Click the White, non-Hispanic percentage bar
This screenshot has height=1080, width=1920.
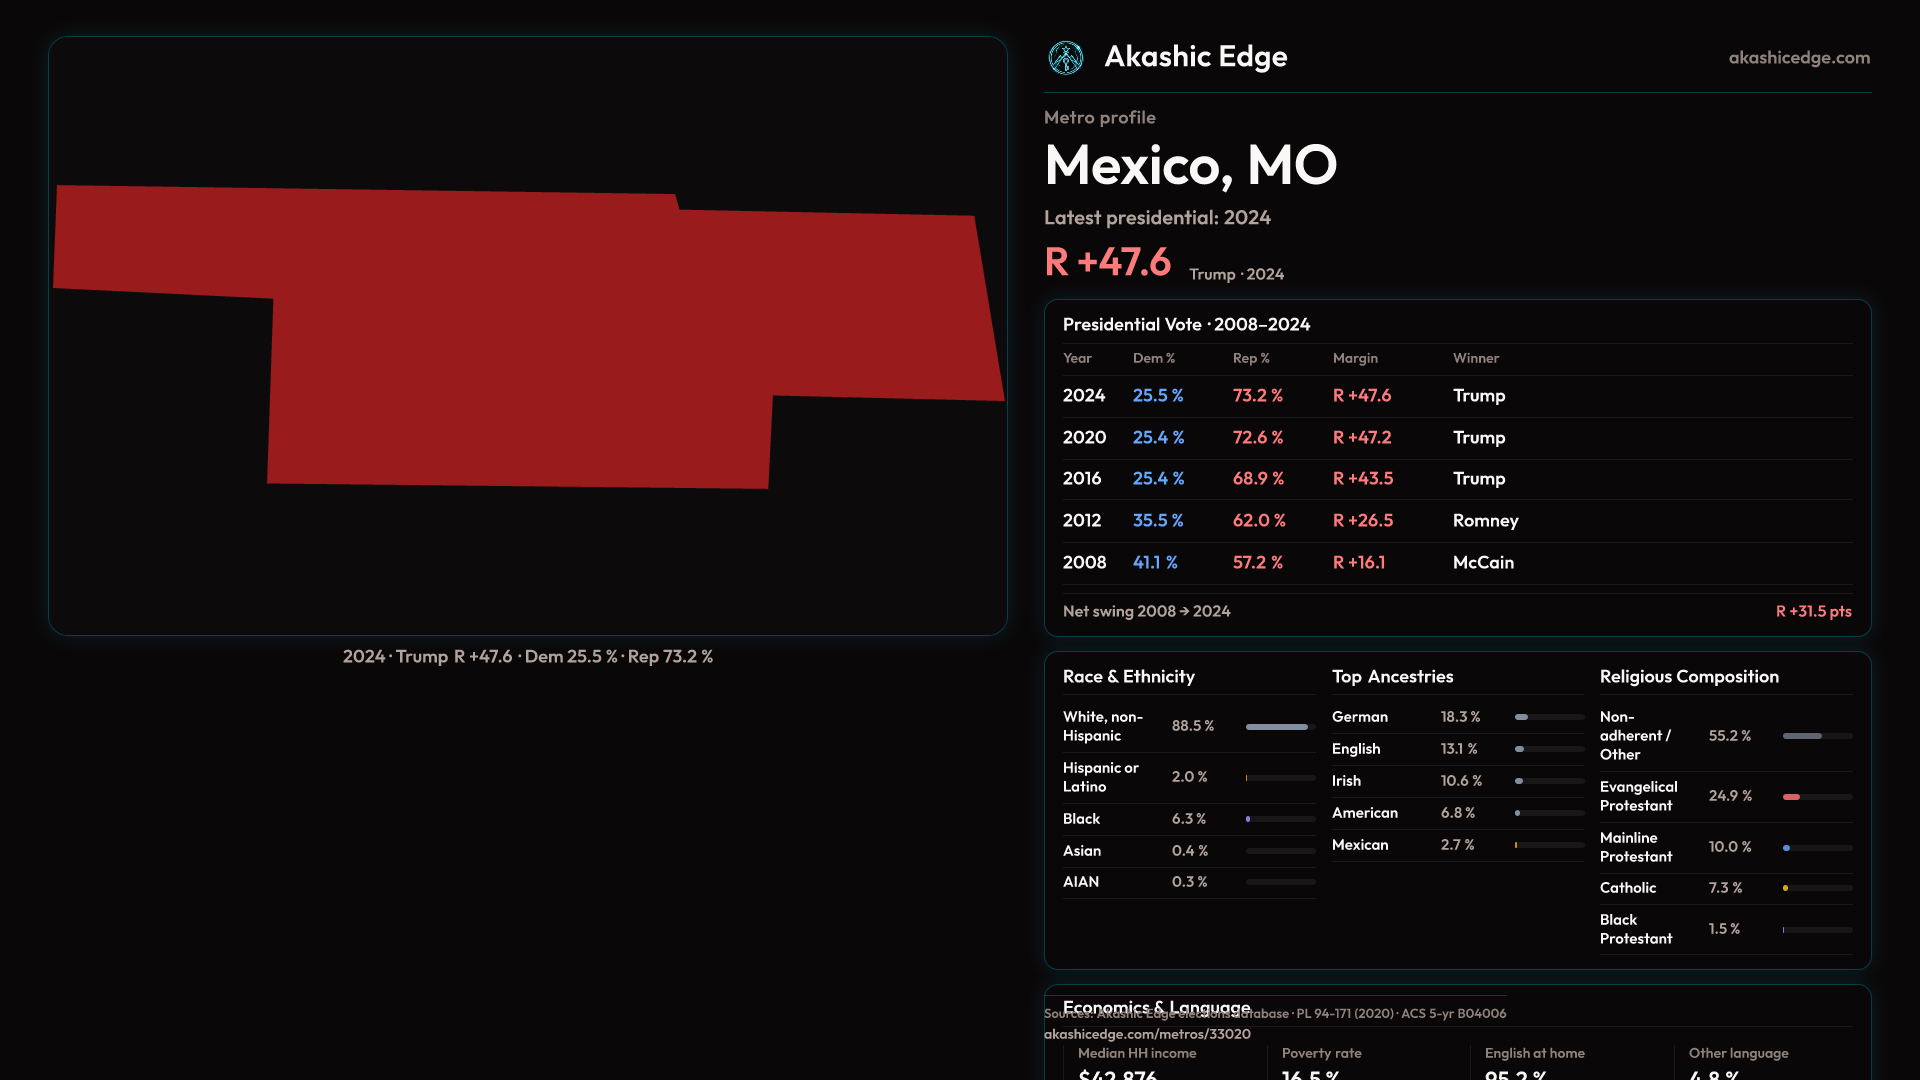tap(1279, 727)
